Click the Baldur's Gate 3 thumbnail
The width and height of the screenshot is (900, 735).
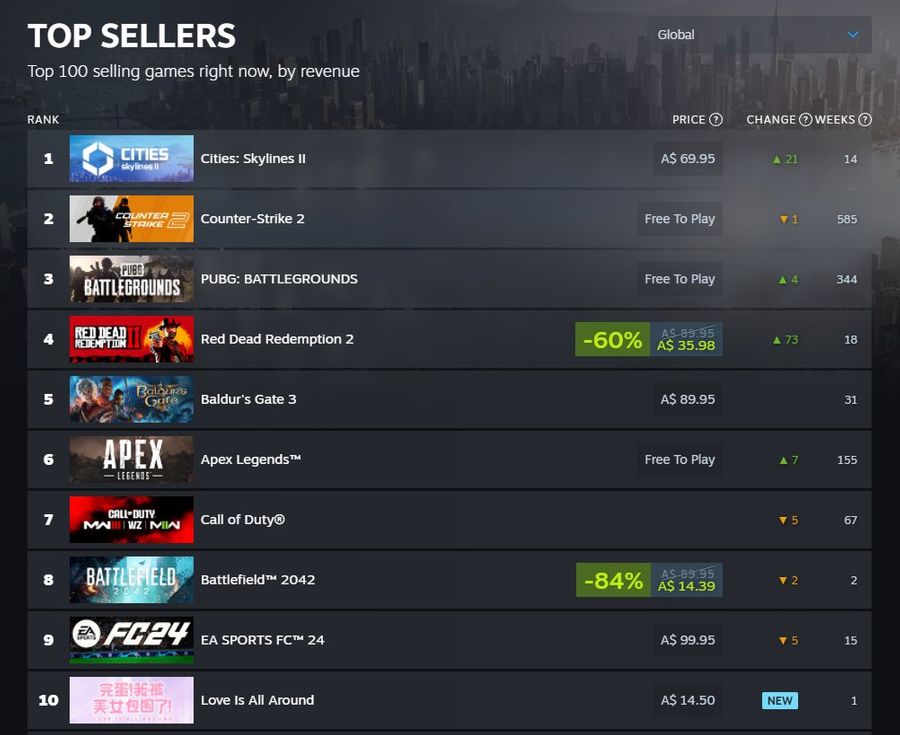pyautogui.click(x=131, y=399)
